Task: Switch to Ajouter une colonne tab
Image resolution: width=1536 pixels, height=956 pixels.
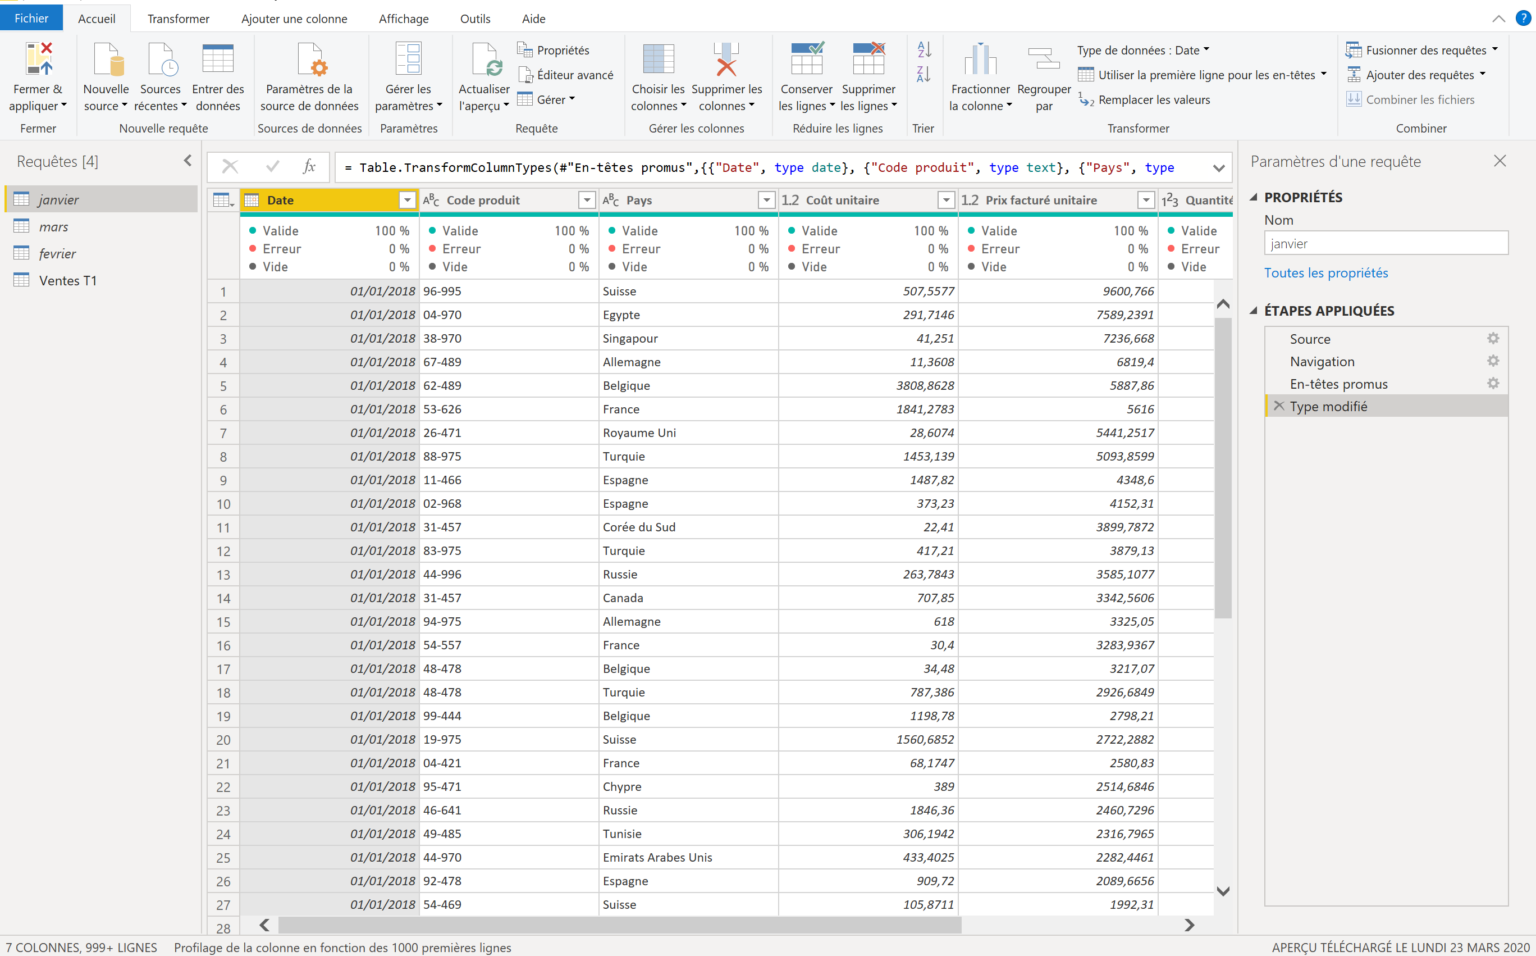Action: point(294,18)
